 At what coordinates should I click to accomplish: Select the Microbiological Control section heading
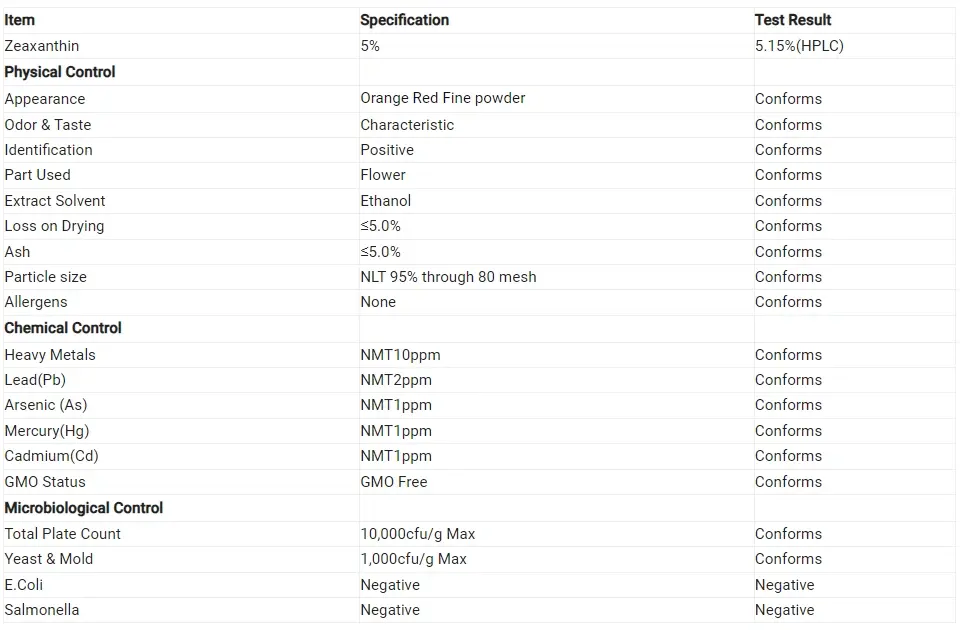click(84, 508)
